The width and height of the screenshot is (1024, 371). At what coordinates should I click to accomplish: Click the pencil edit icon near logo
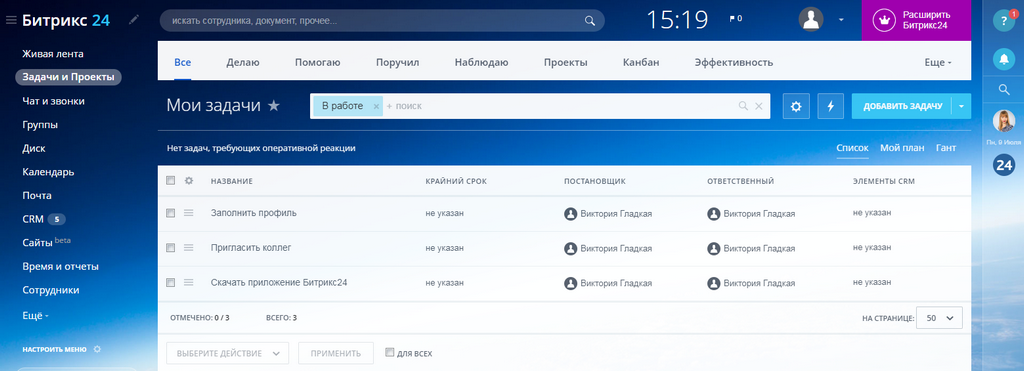pos(134,20)
